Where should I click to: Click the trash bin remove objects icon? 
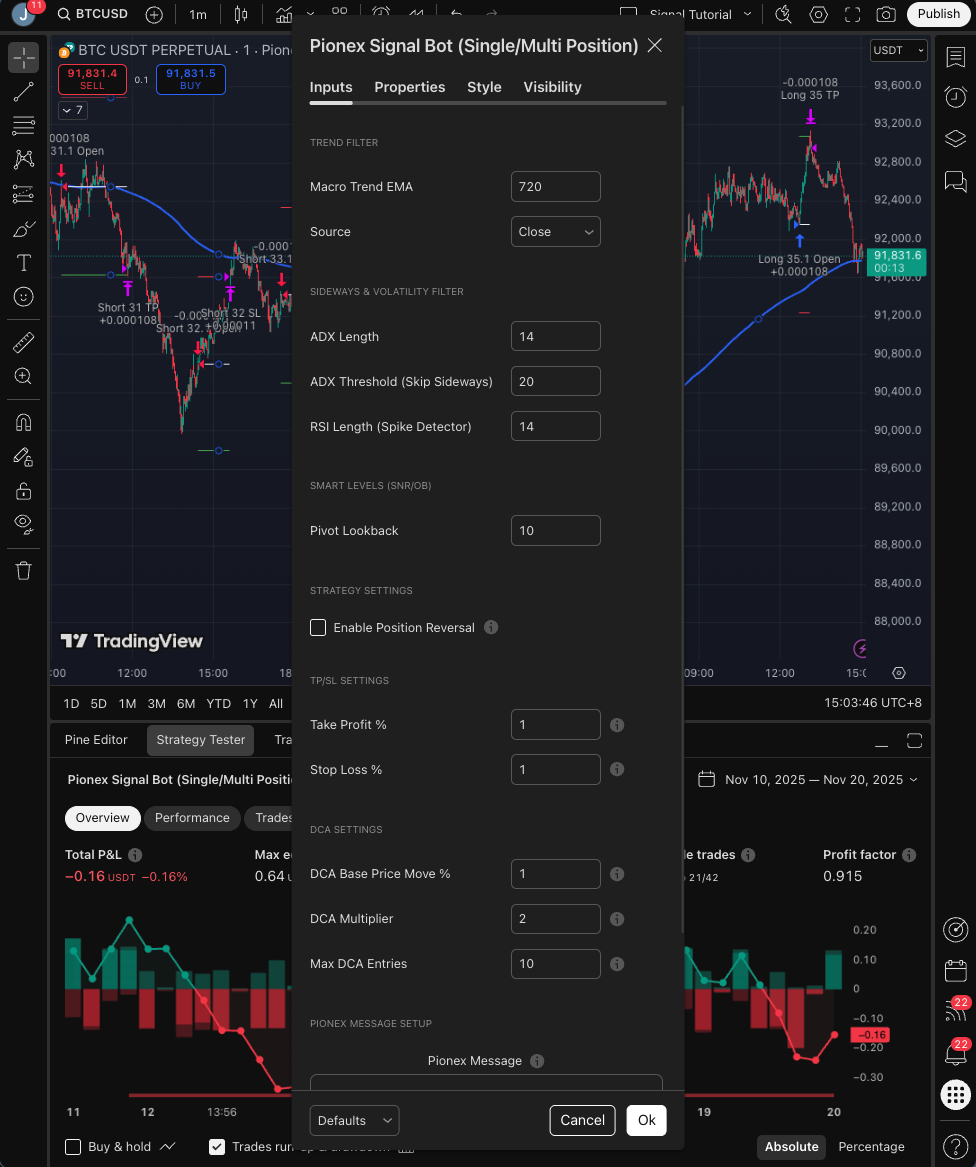[24, 570]
